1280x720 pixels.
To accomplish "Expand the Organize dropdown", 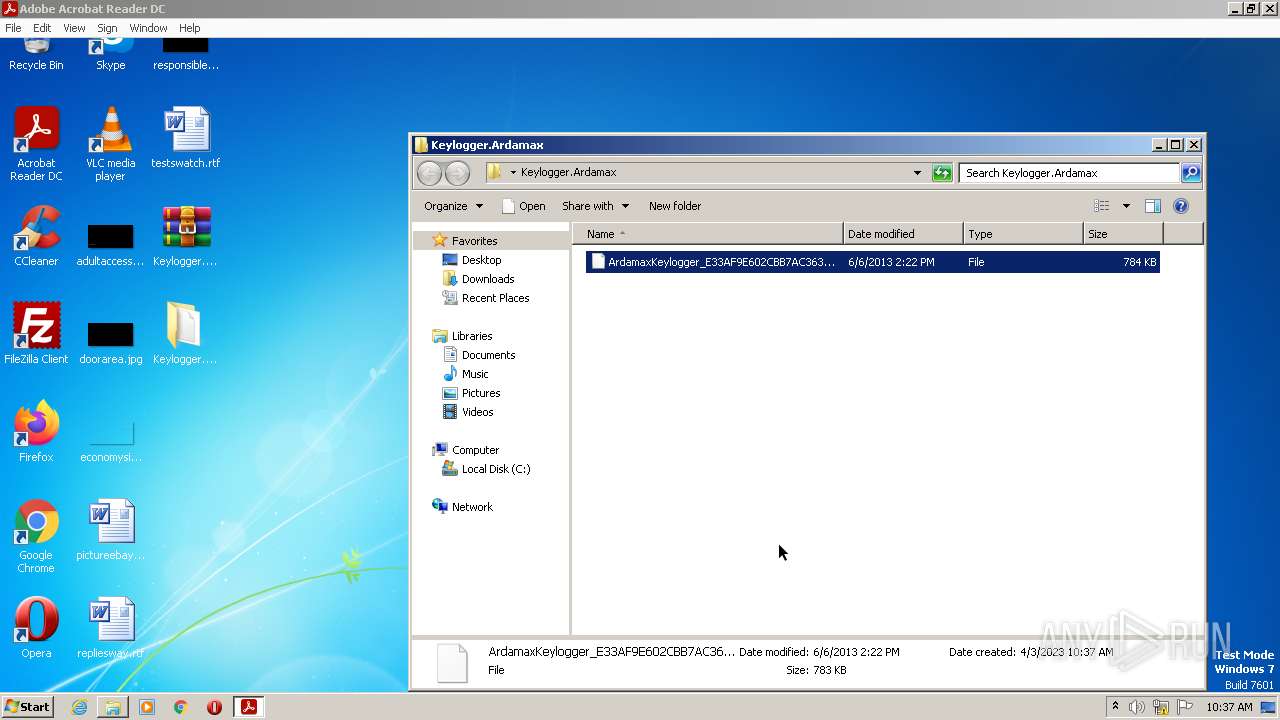I will tap(453, 206).
